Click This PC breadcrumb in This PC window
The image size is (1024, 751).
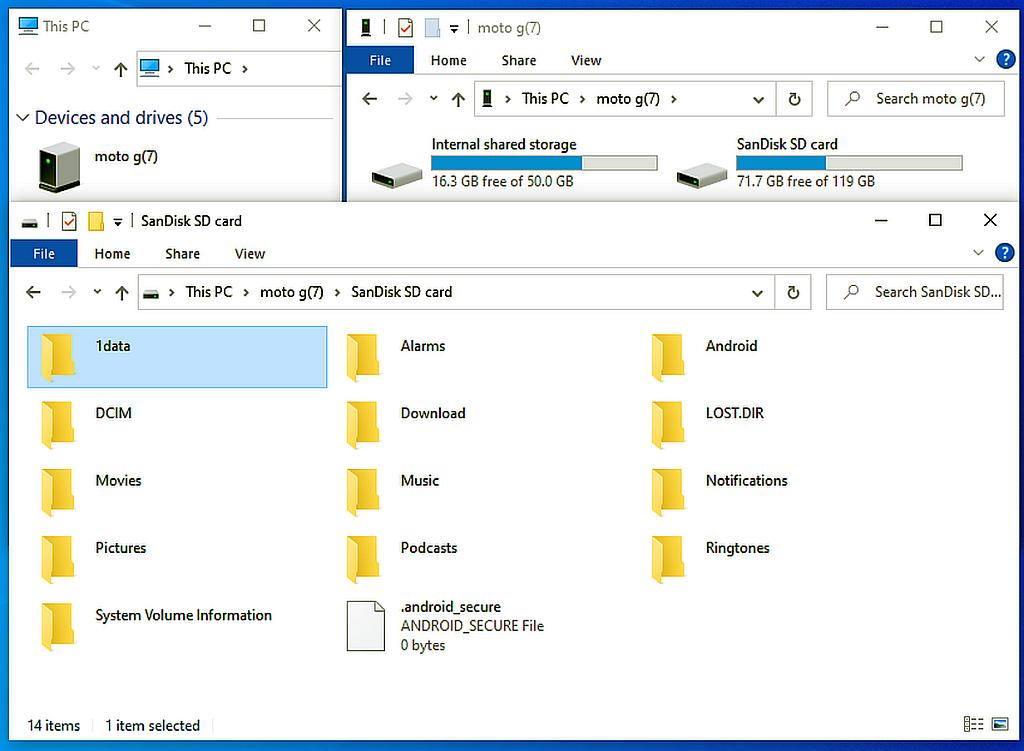208,69
